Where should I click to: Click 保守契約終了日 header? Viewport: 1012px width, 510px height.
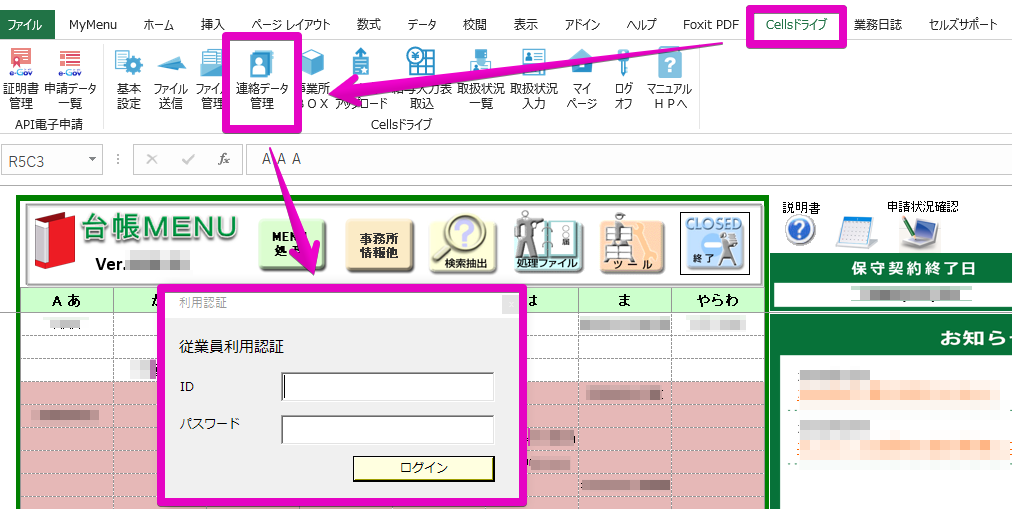(x=912, y=269)
